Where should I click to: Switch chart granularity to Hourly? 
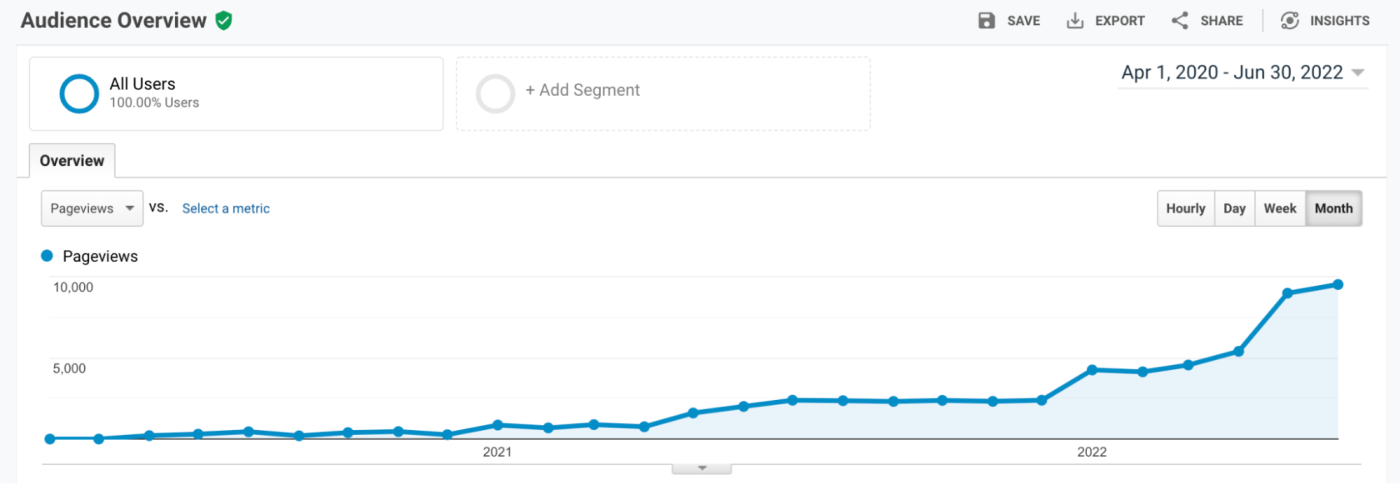click(1186, 208)
